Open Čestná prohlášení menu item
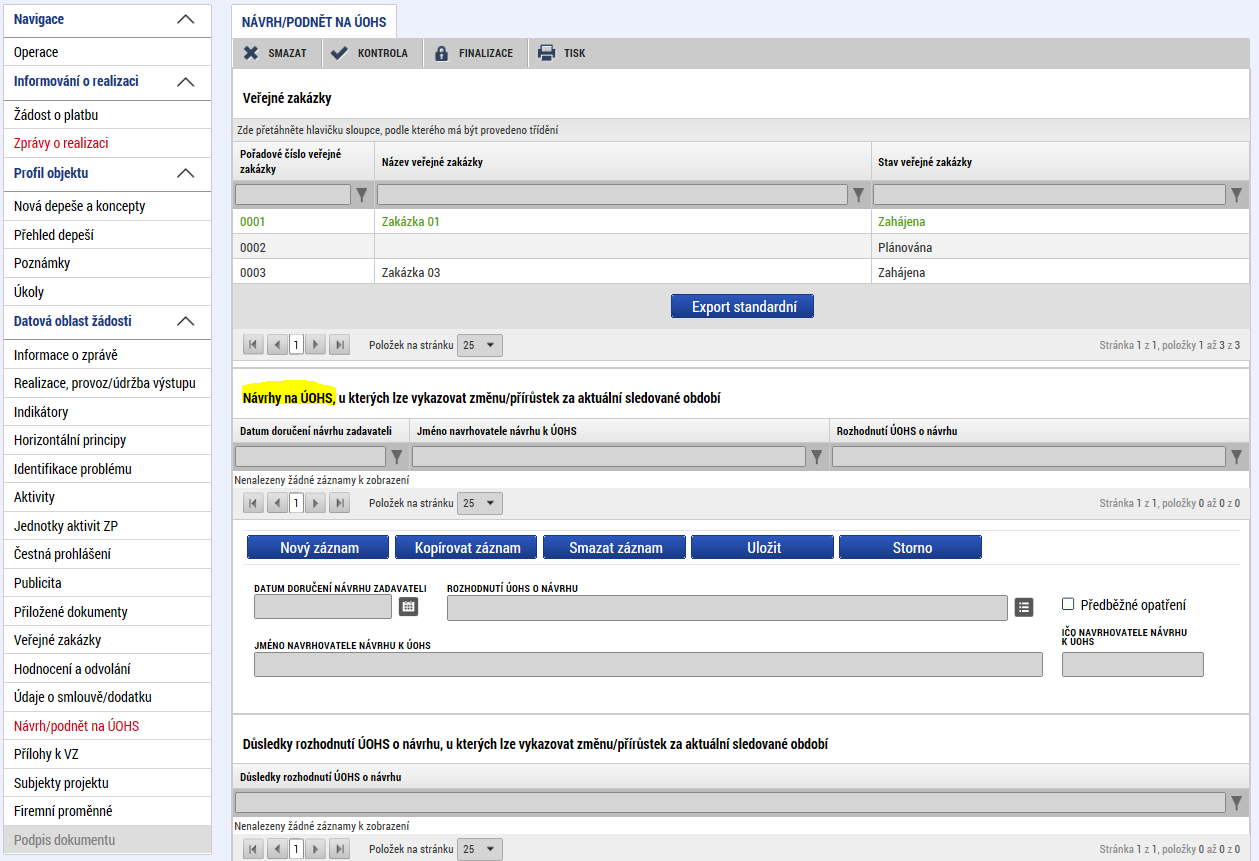The width and height of the screenshot is (1259, 861). tap(106, 554)
